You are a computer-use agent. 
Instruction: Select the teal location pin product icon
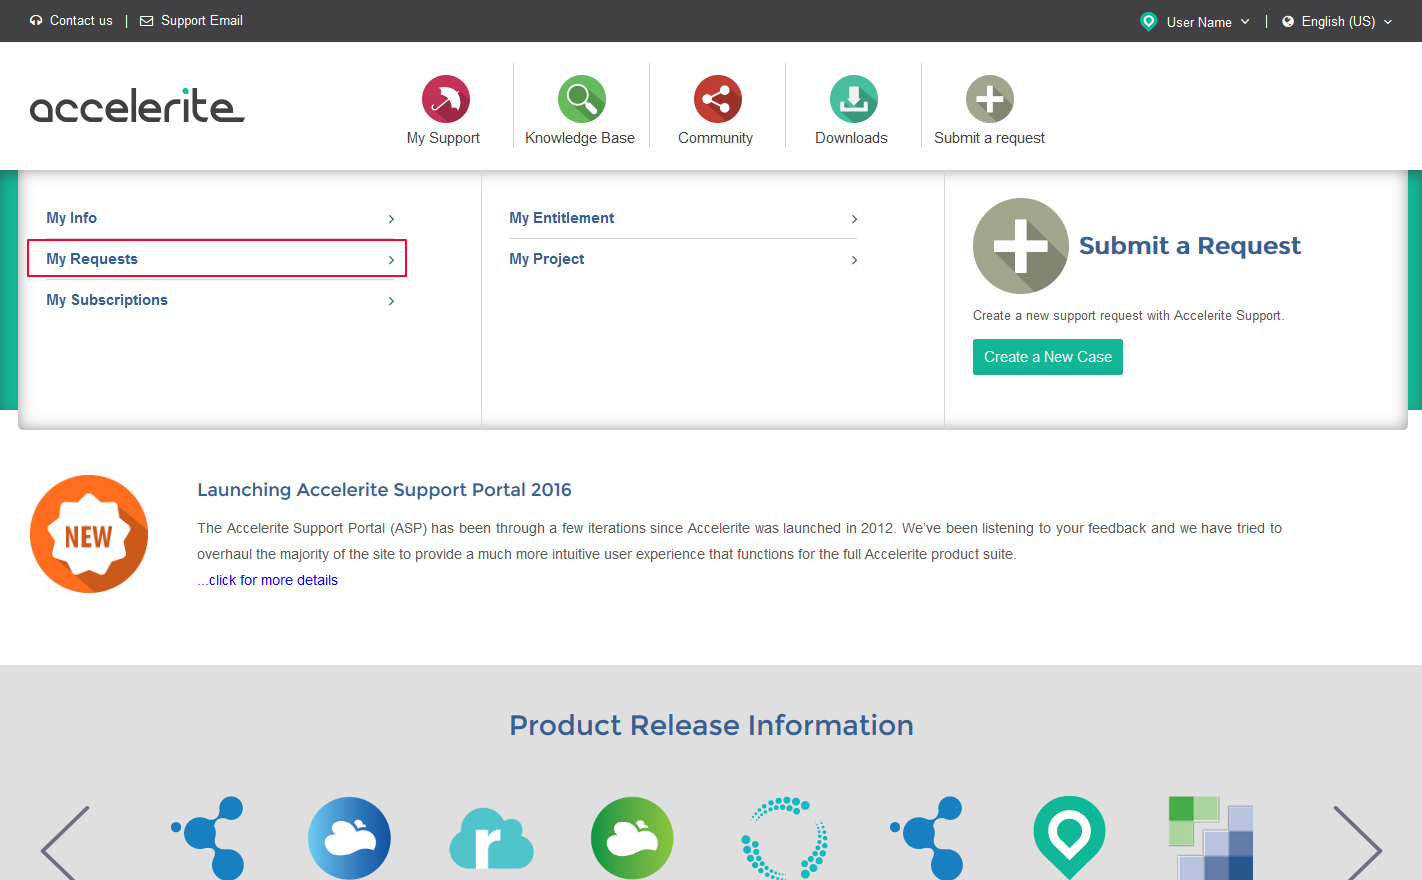click(x=1069, y=838)
